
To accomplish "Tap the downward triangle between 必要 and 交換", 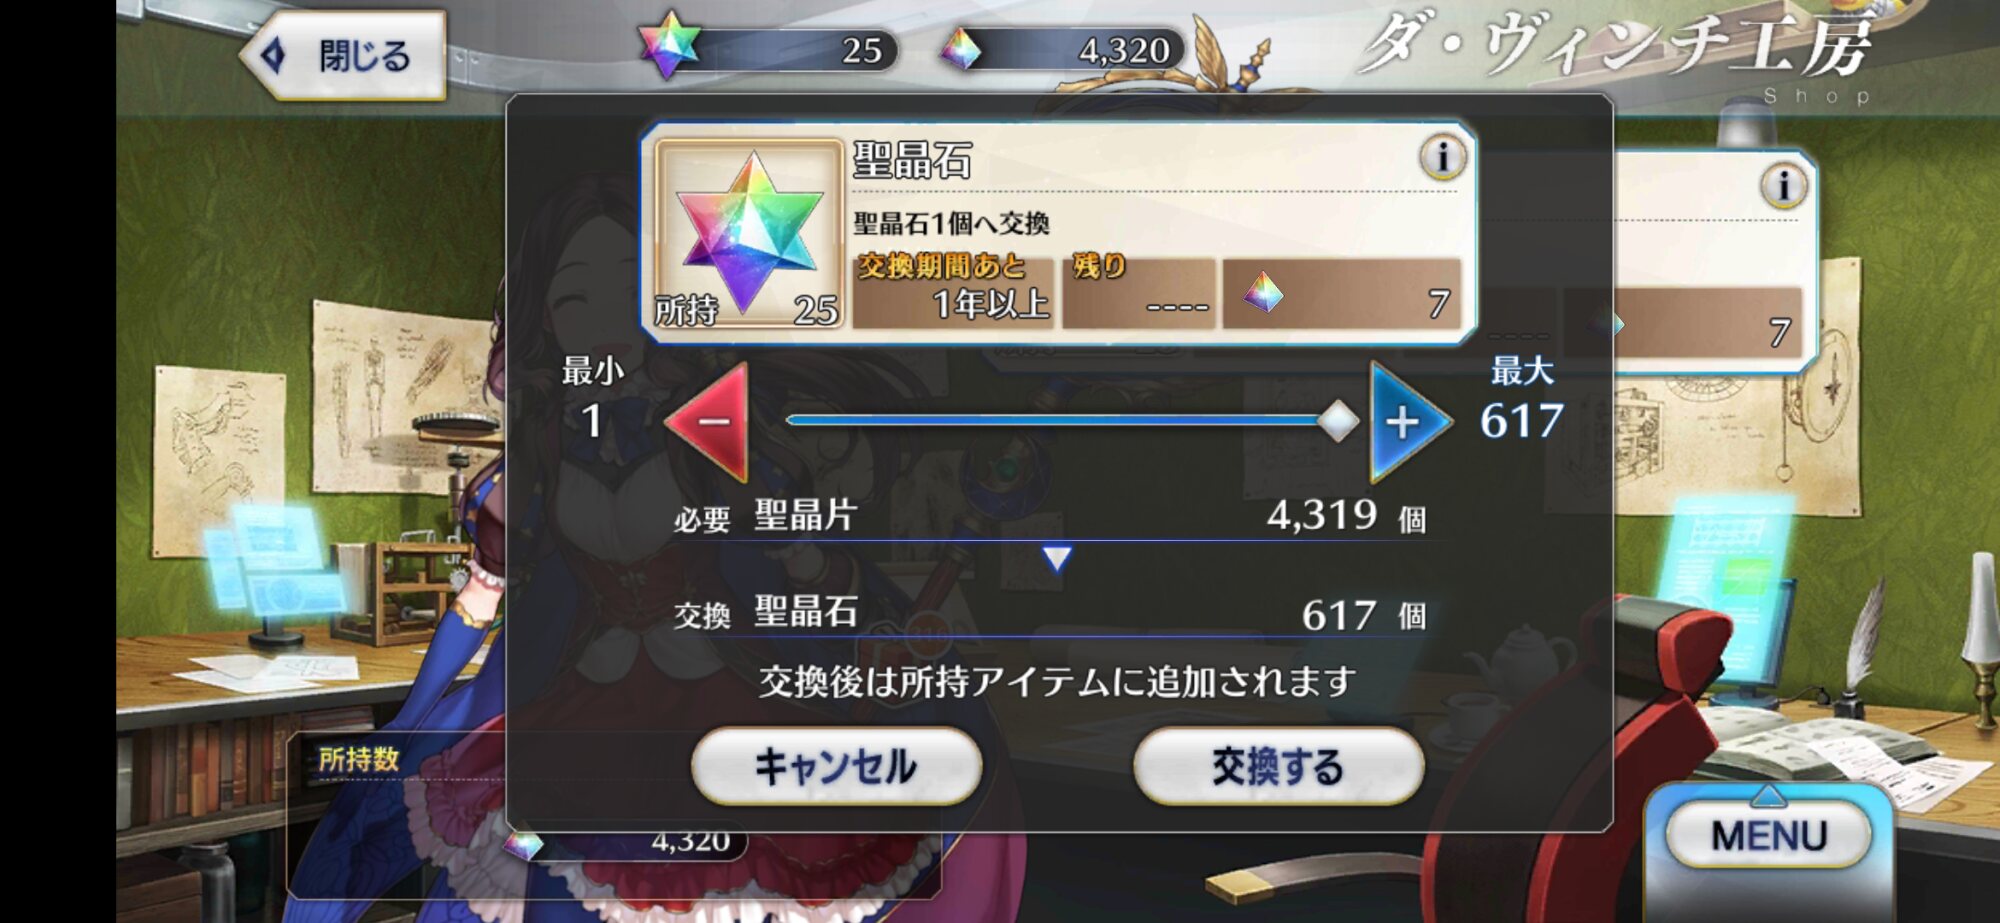I will (x=1057, y=558).
